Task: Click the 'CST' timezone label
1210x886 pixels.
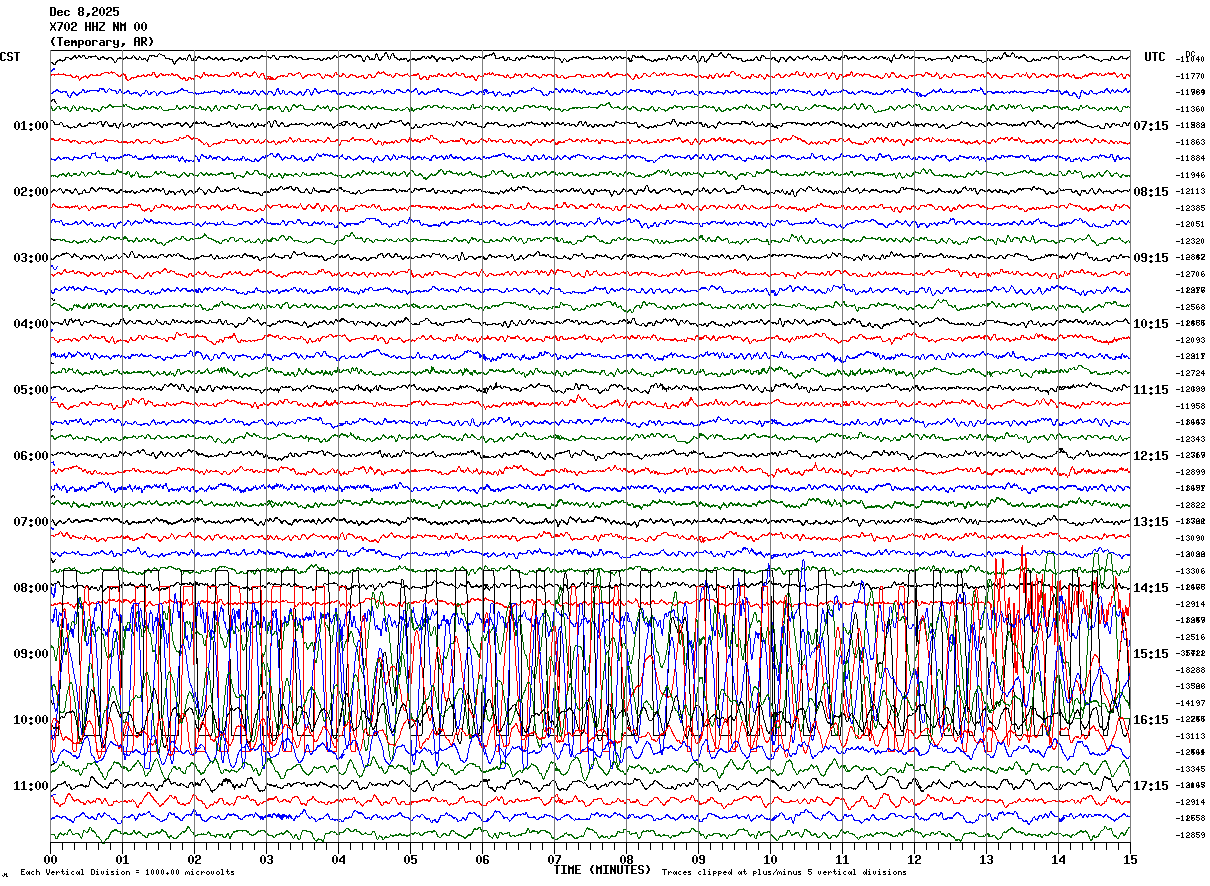Action: click(10, 57)
